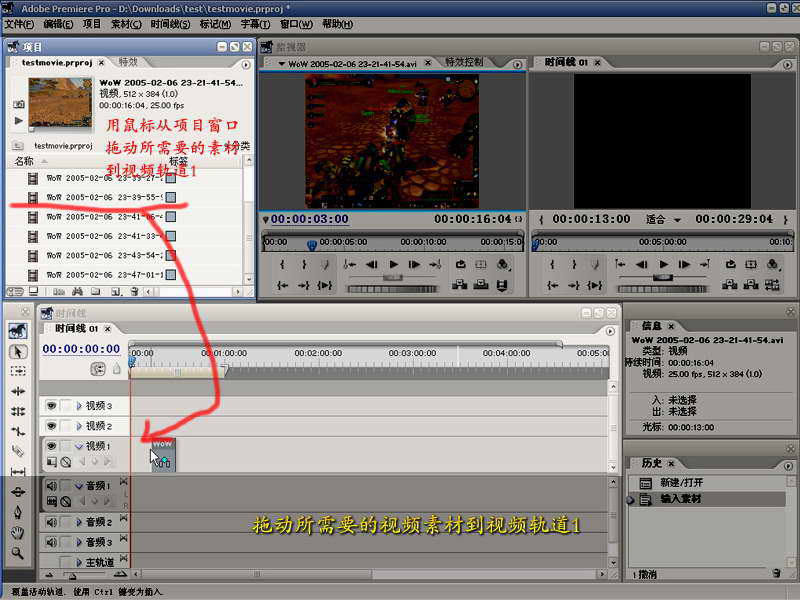This screenshot has width=800, height=600.
Task: Select the Zoom magnifier tool
Action: (x=18, y=553)
